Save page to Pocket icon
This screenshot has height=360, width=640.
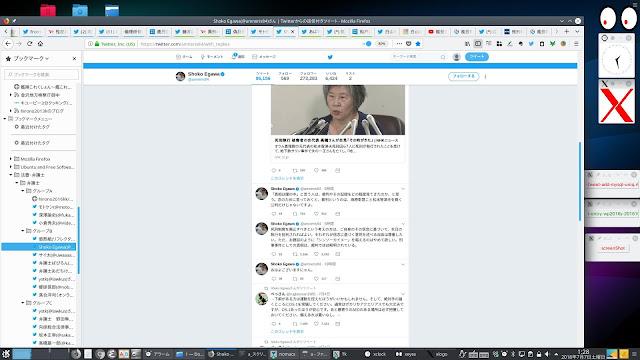(x=409, y=44)
